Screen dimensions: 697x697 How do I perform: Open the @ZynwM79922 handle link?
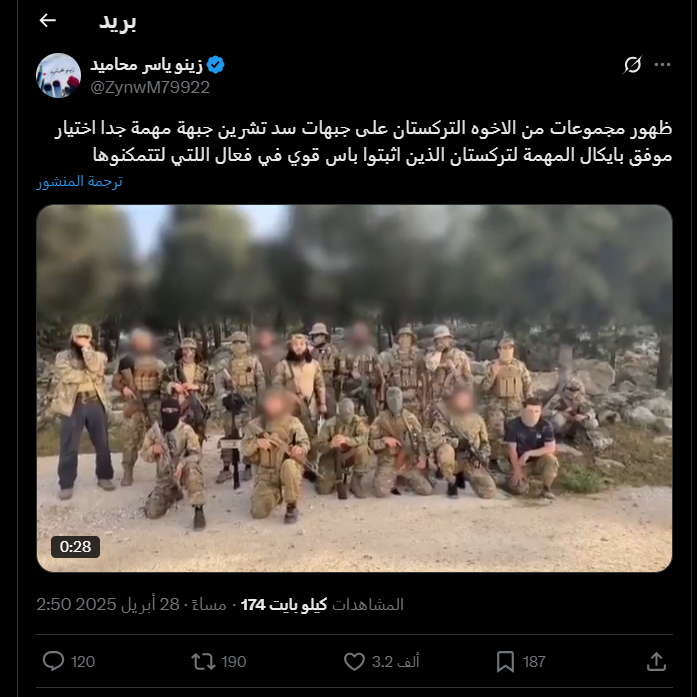[150, 88]
